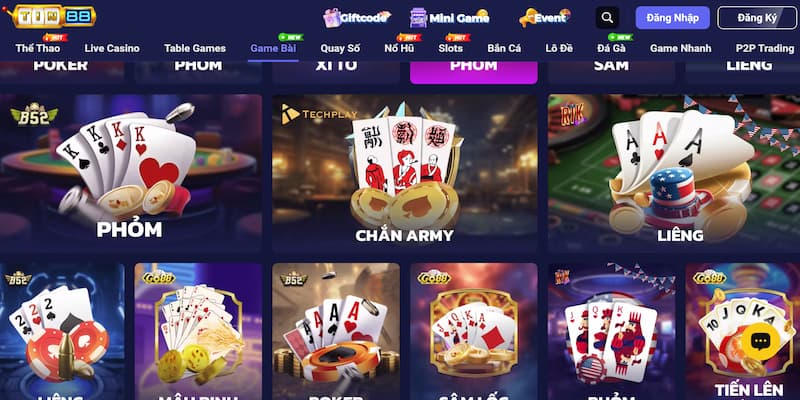The width and height of the screenshot is (800, 400).
Task: Click the Đăng Nhập button
Action: tap(672, 18)
